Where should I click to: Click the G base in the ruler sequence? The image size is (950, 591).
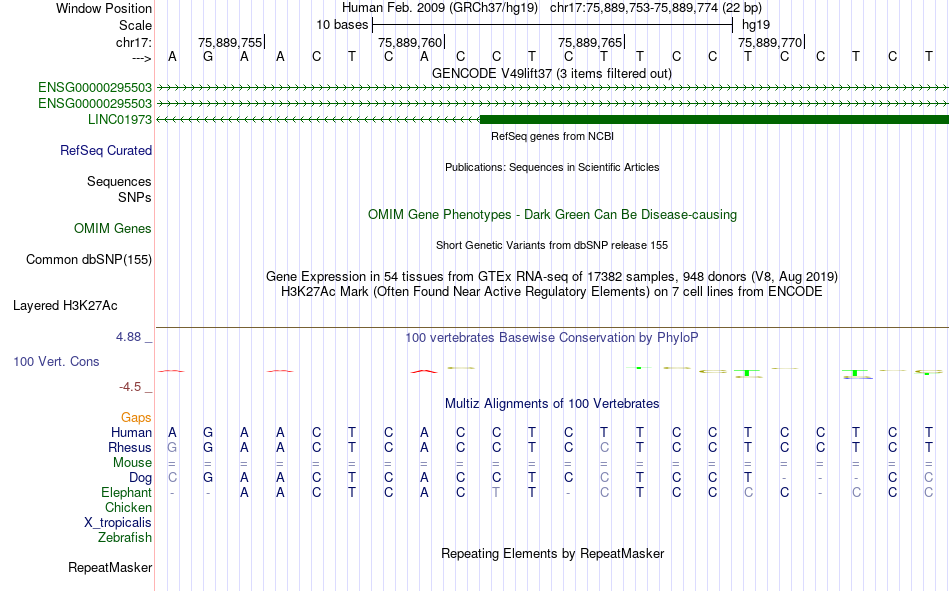[x=208, y=57]
